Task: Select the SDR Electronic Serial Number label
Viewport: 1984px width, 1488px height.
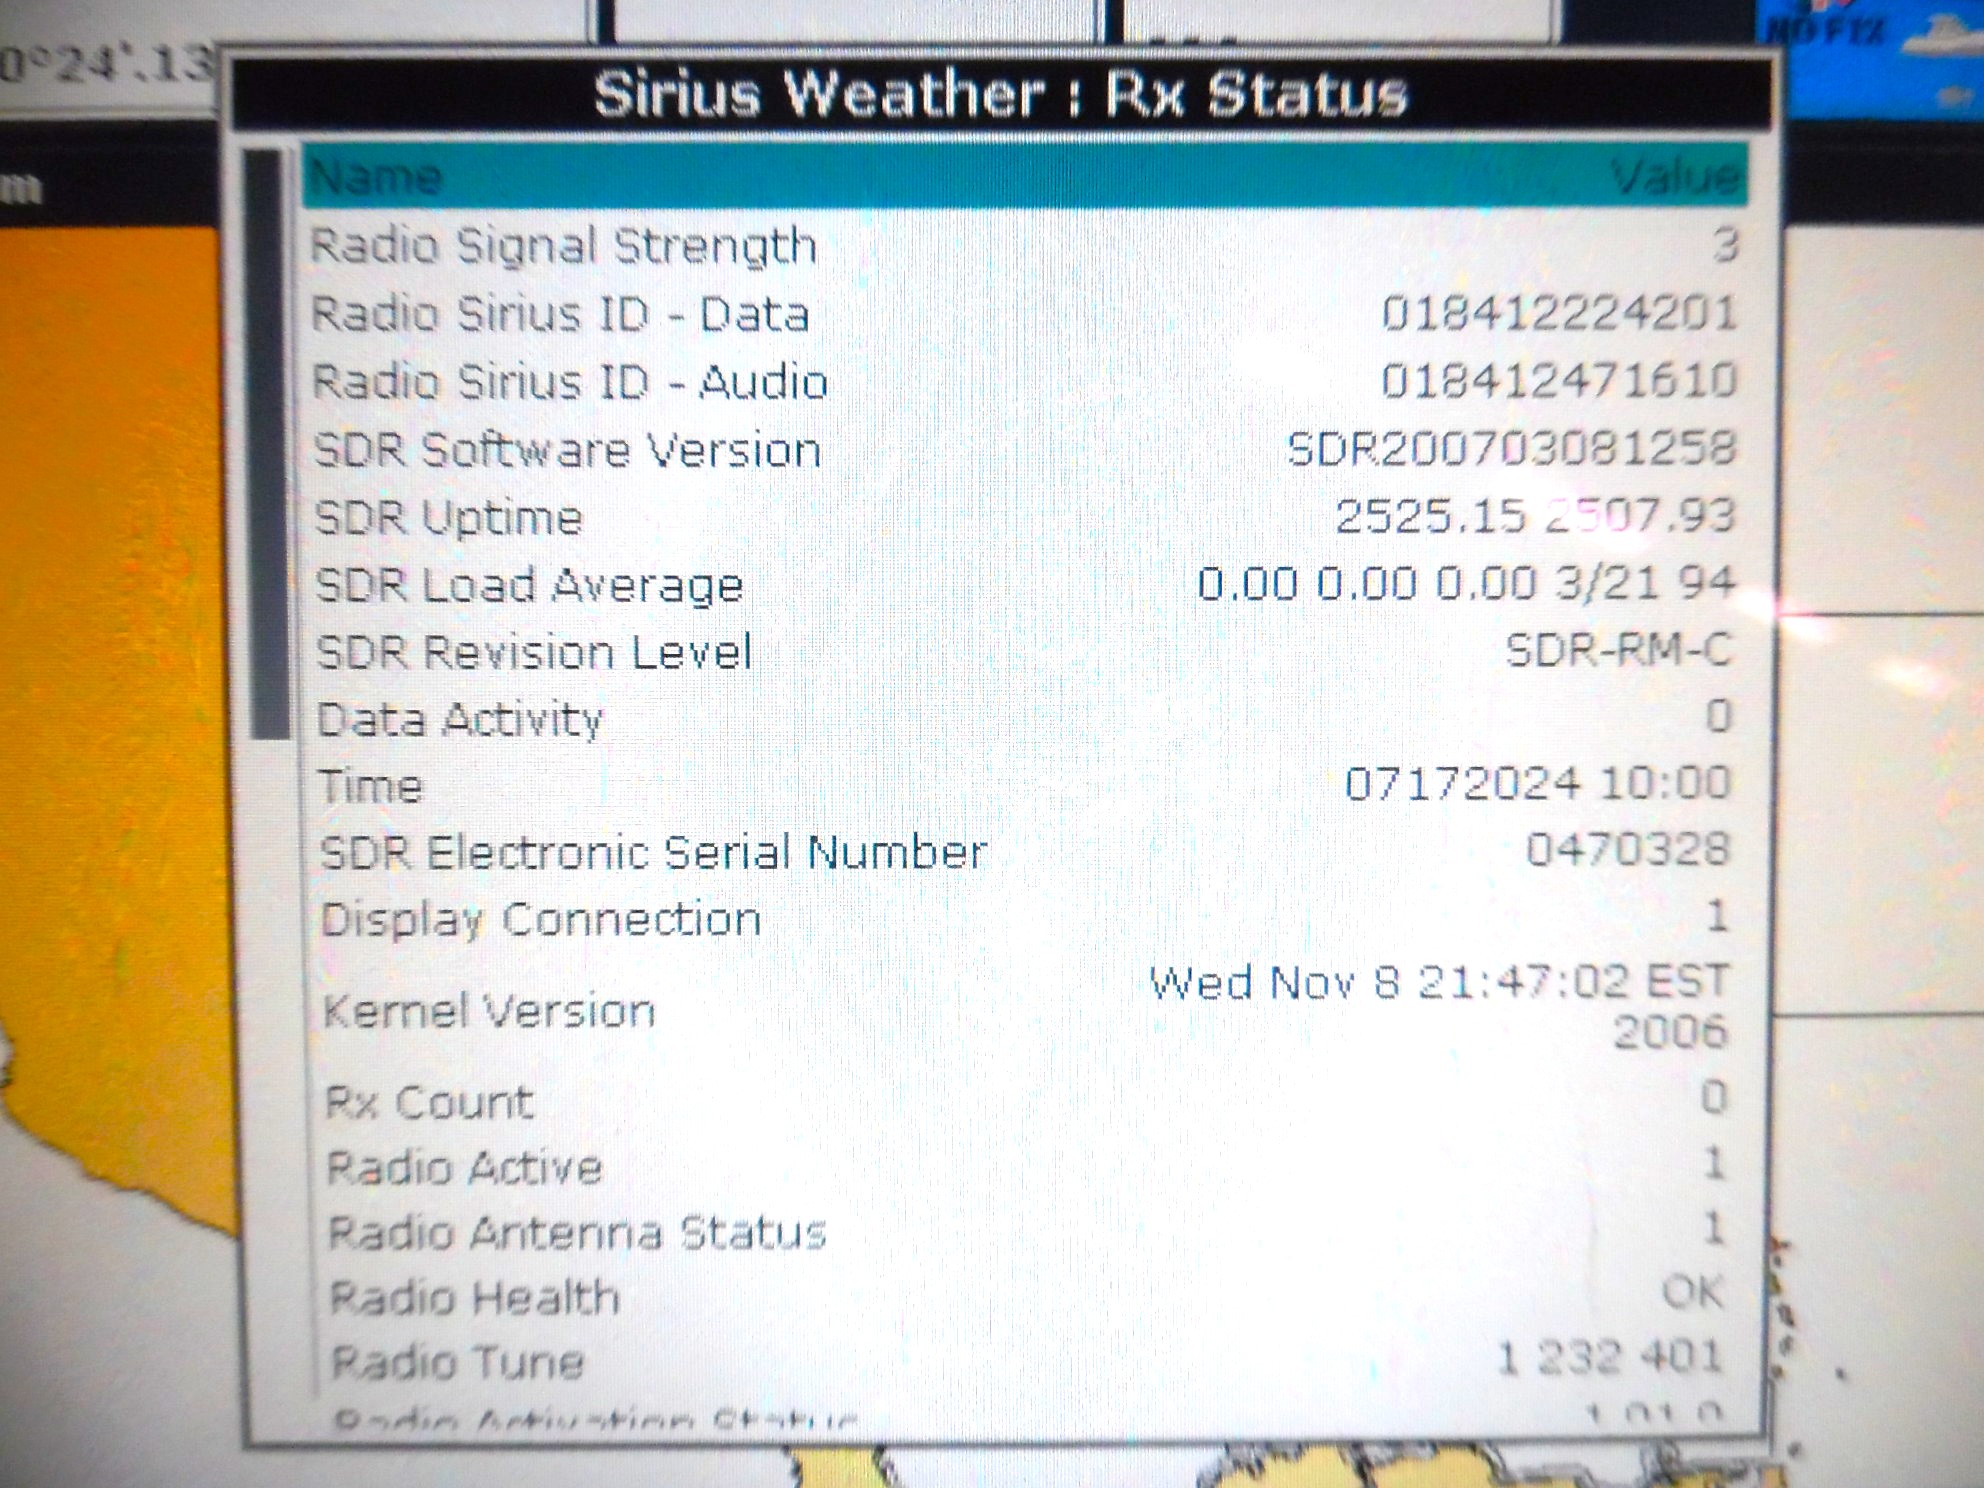Action: [653, 854]
